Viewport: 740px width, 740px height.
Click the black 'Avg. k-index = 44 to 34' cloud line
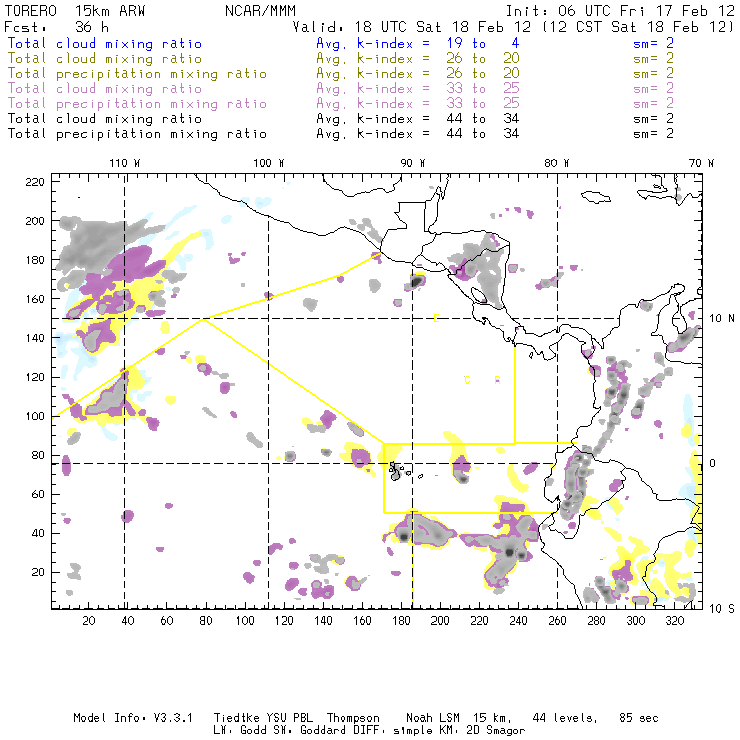point(418,118)
